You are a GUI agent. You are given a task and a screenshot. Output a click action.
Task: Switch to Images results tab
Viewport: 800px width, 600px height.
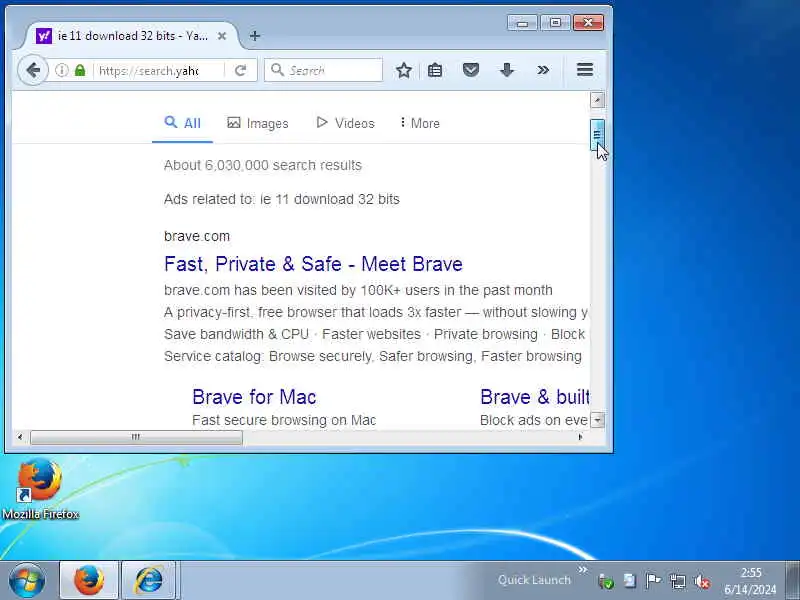(258, 123)
